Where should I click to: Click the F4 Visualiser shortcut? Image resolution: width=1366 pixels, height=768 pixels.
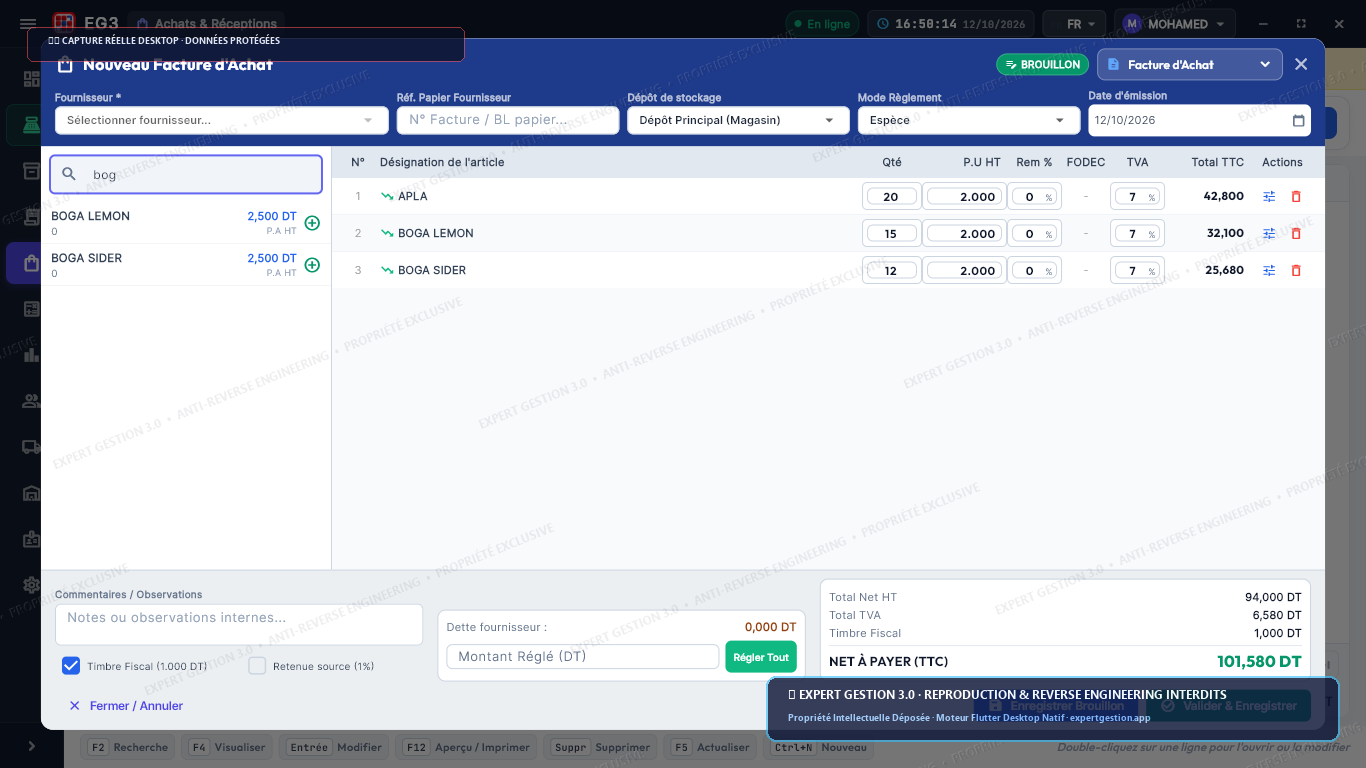(x=228, y=747)
